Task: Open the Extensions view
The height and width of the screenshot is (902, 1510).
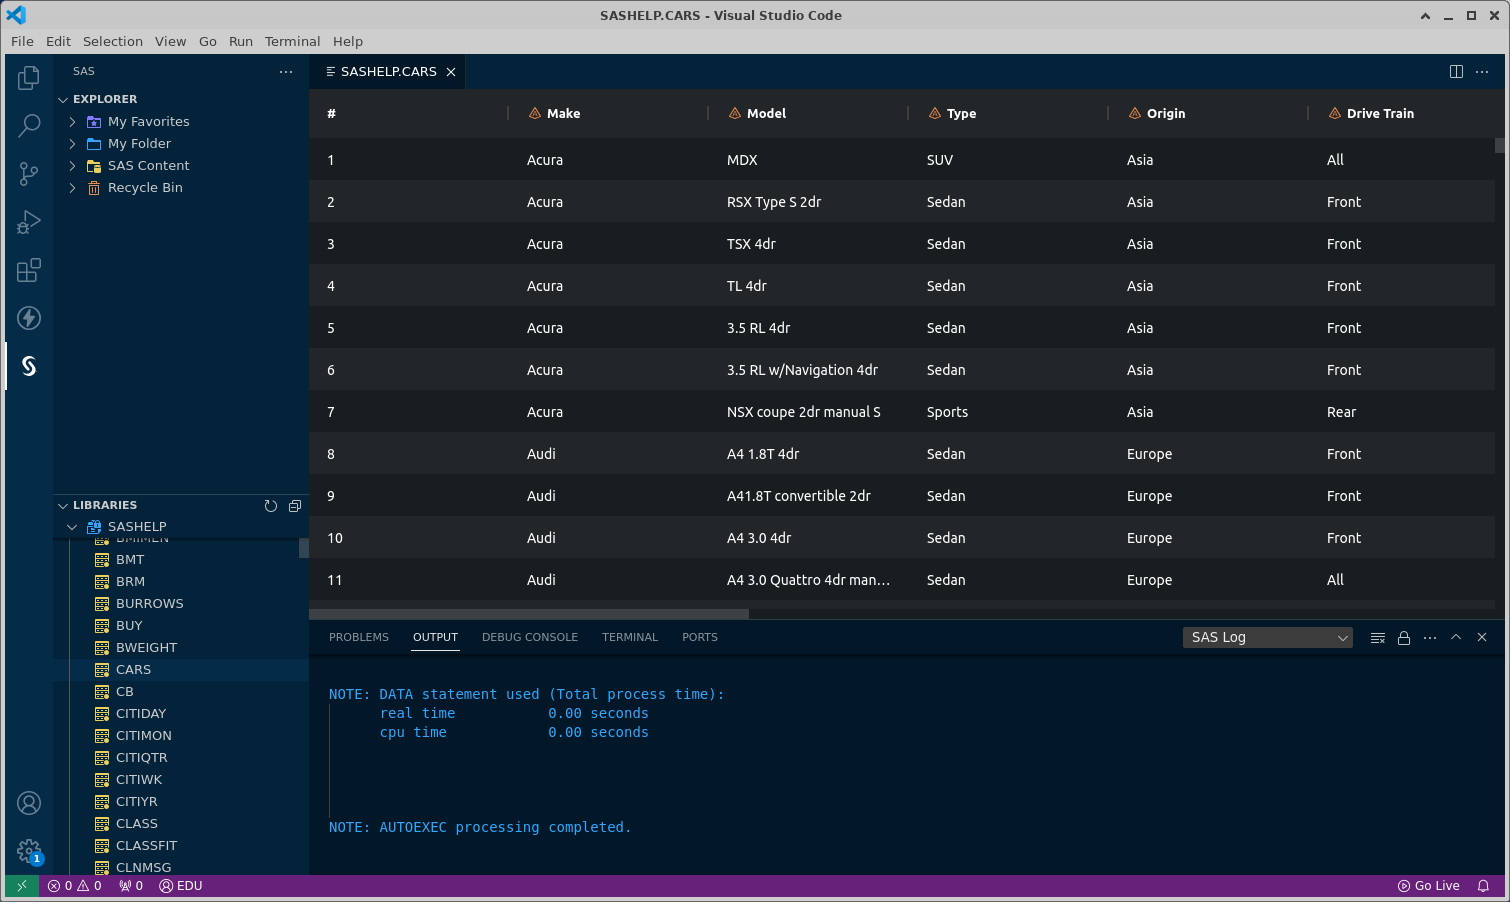Action: pyautogui.click(x=29, y=270)
